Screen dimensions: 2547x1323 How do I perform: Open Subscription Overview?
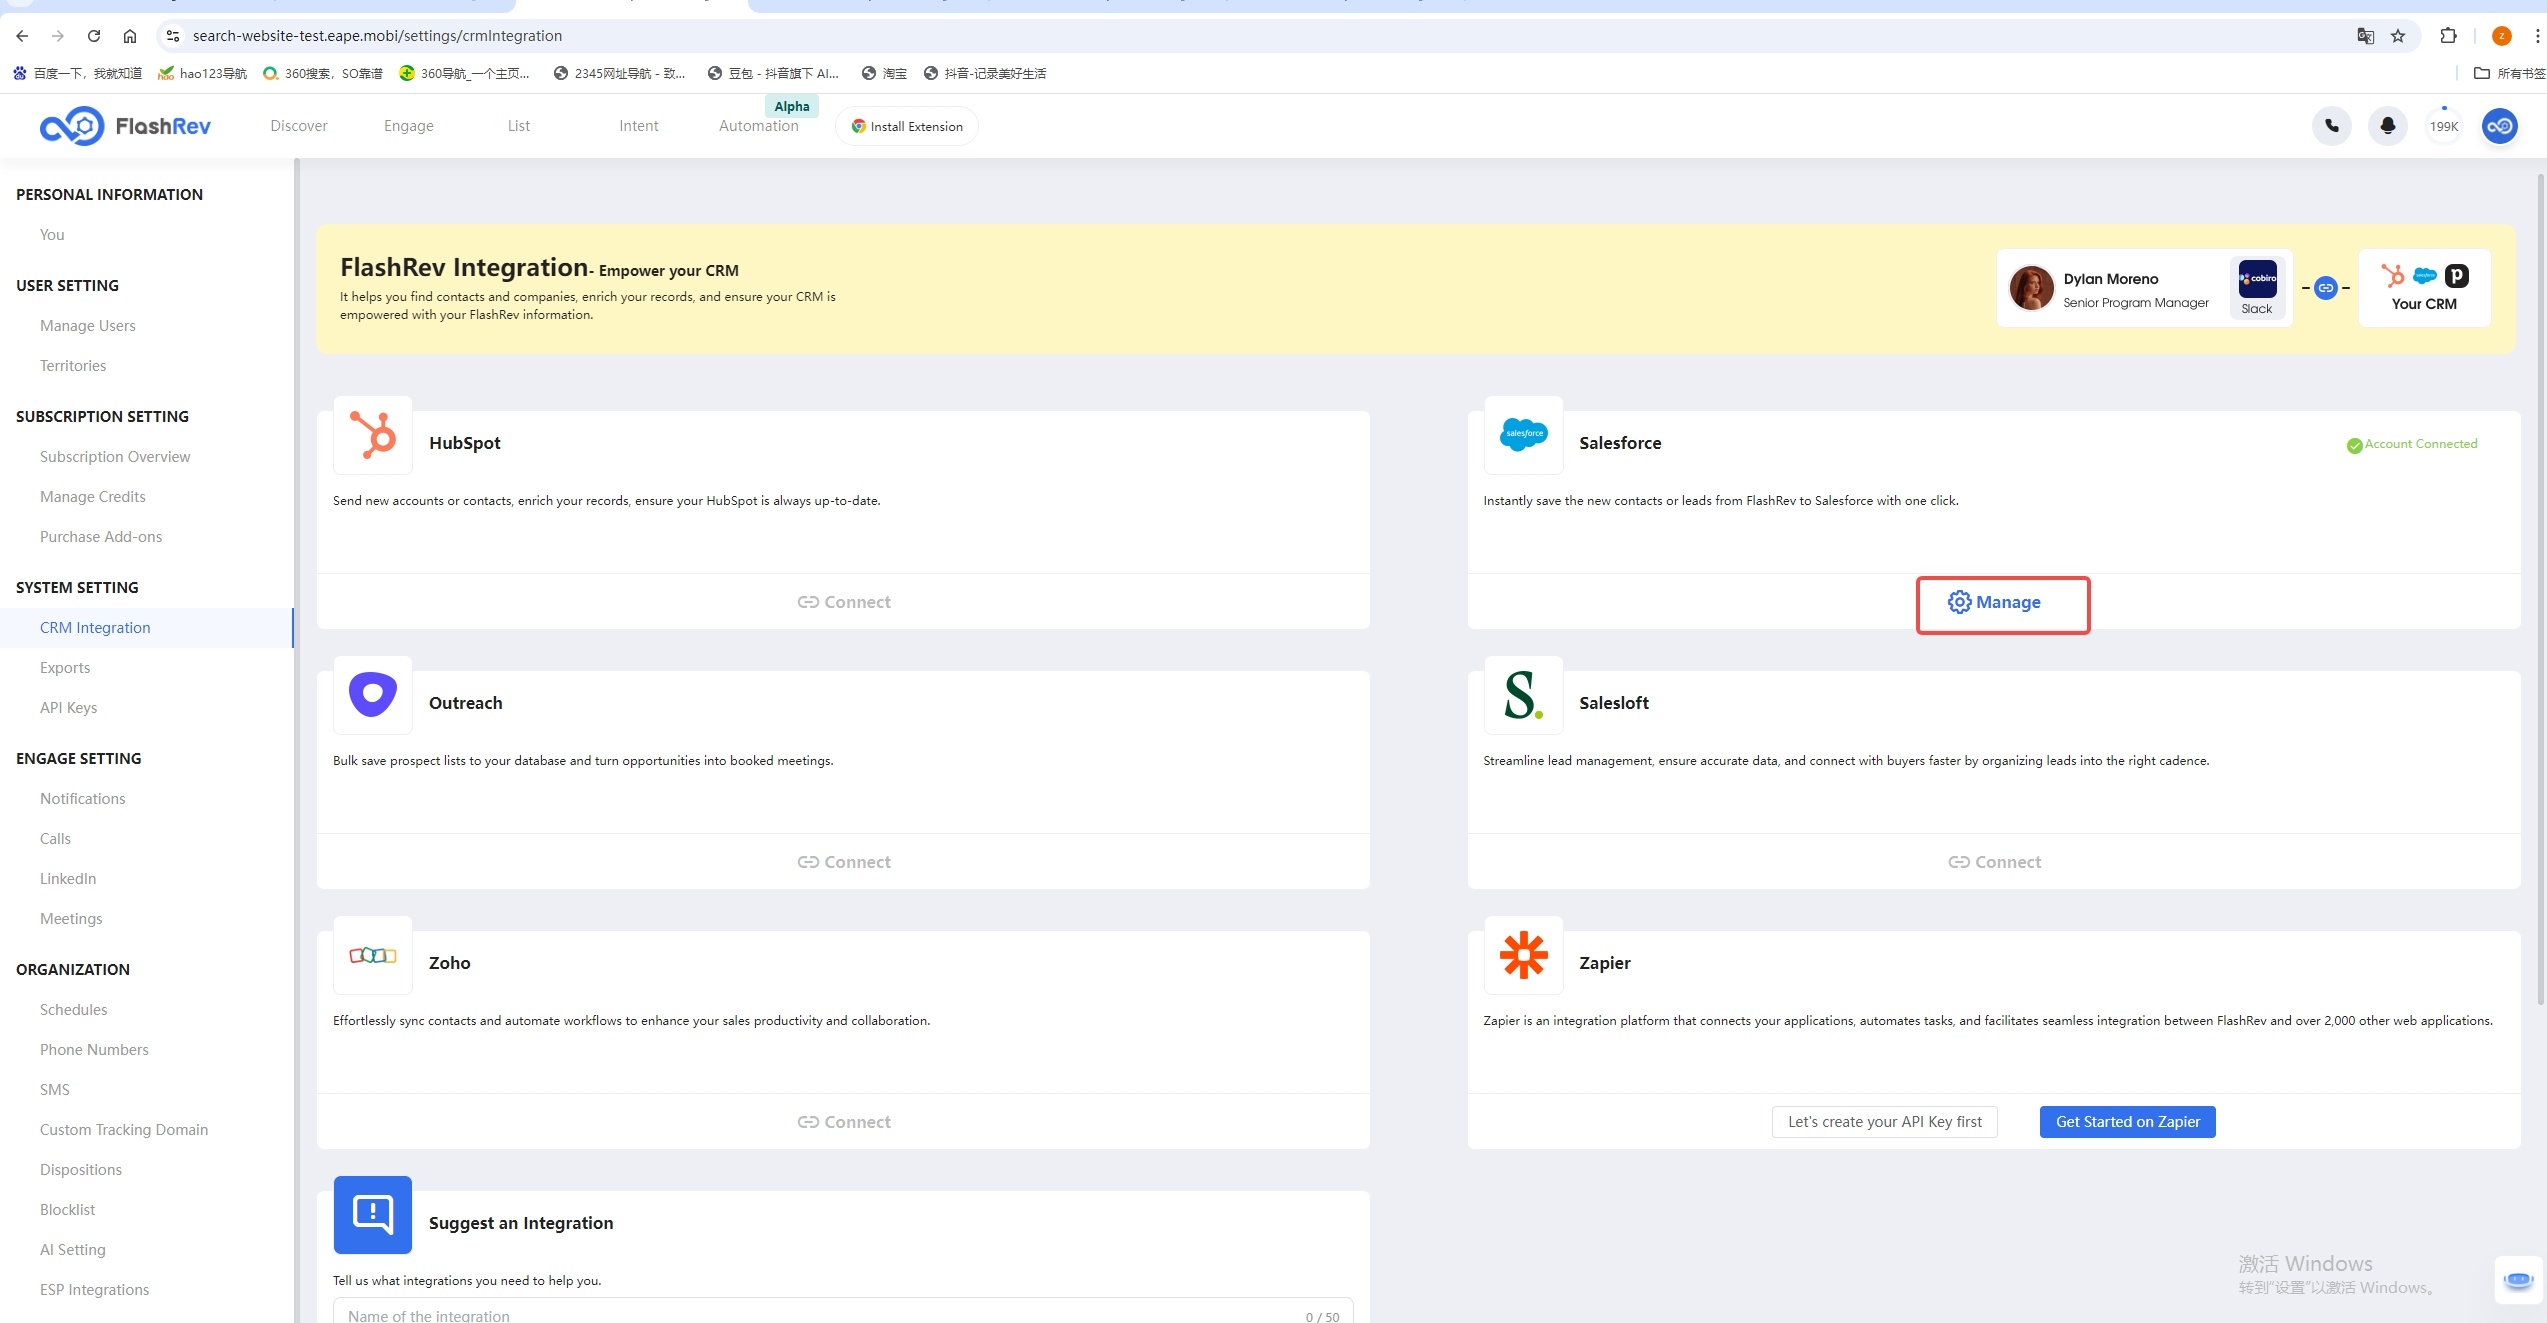115,457
